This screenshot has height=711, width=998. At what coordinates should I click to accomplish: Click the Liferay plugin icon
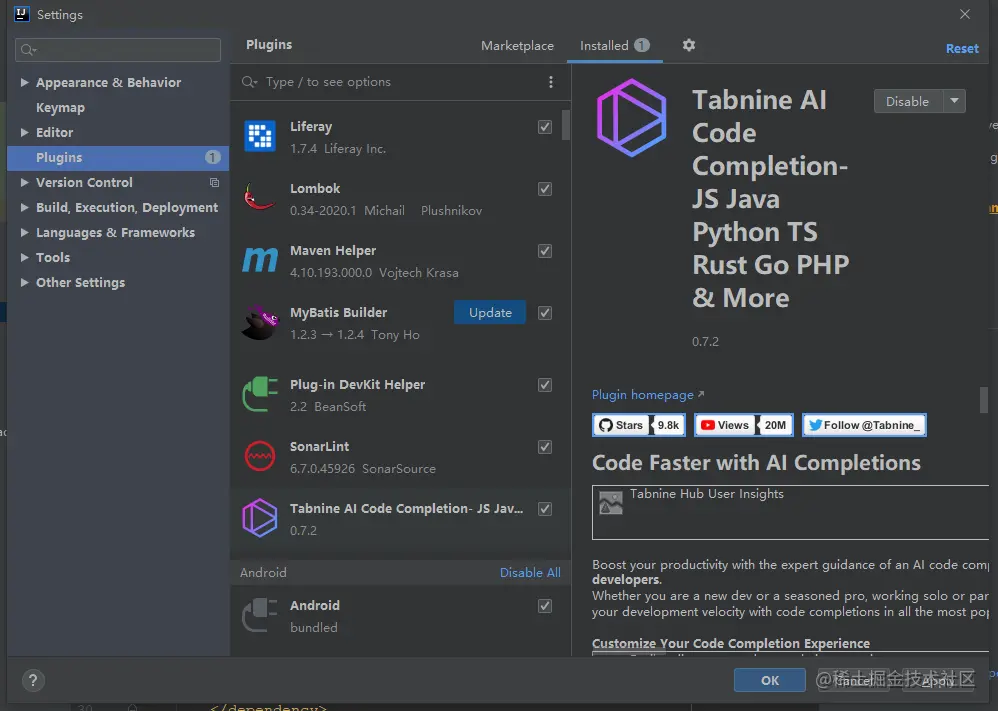(x=260, y=137)
